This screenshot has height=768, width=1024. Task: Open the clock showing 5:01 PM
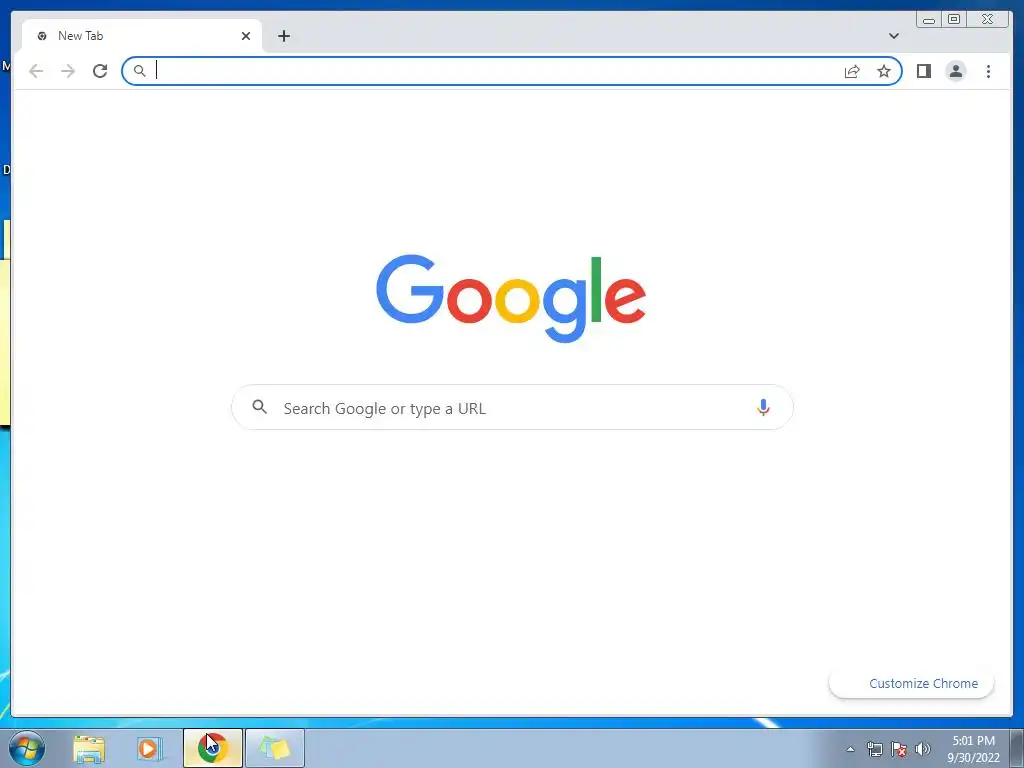[x=973, y=749]
